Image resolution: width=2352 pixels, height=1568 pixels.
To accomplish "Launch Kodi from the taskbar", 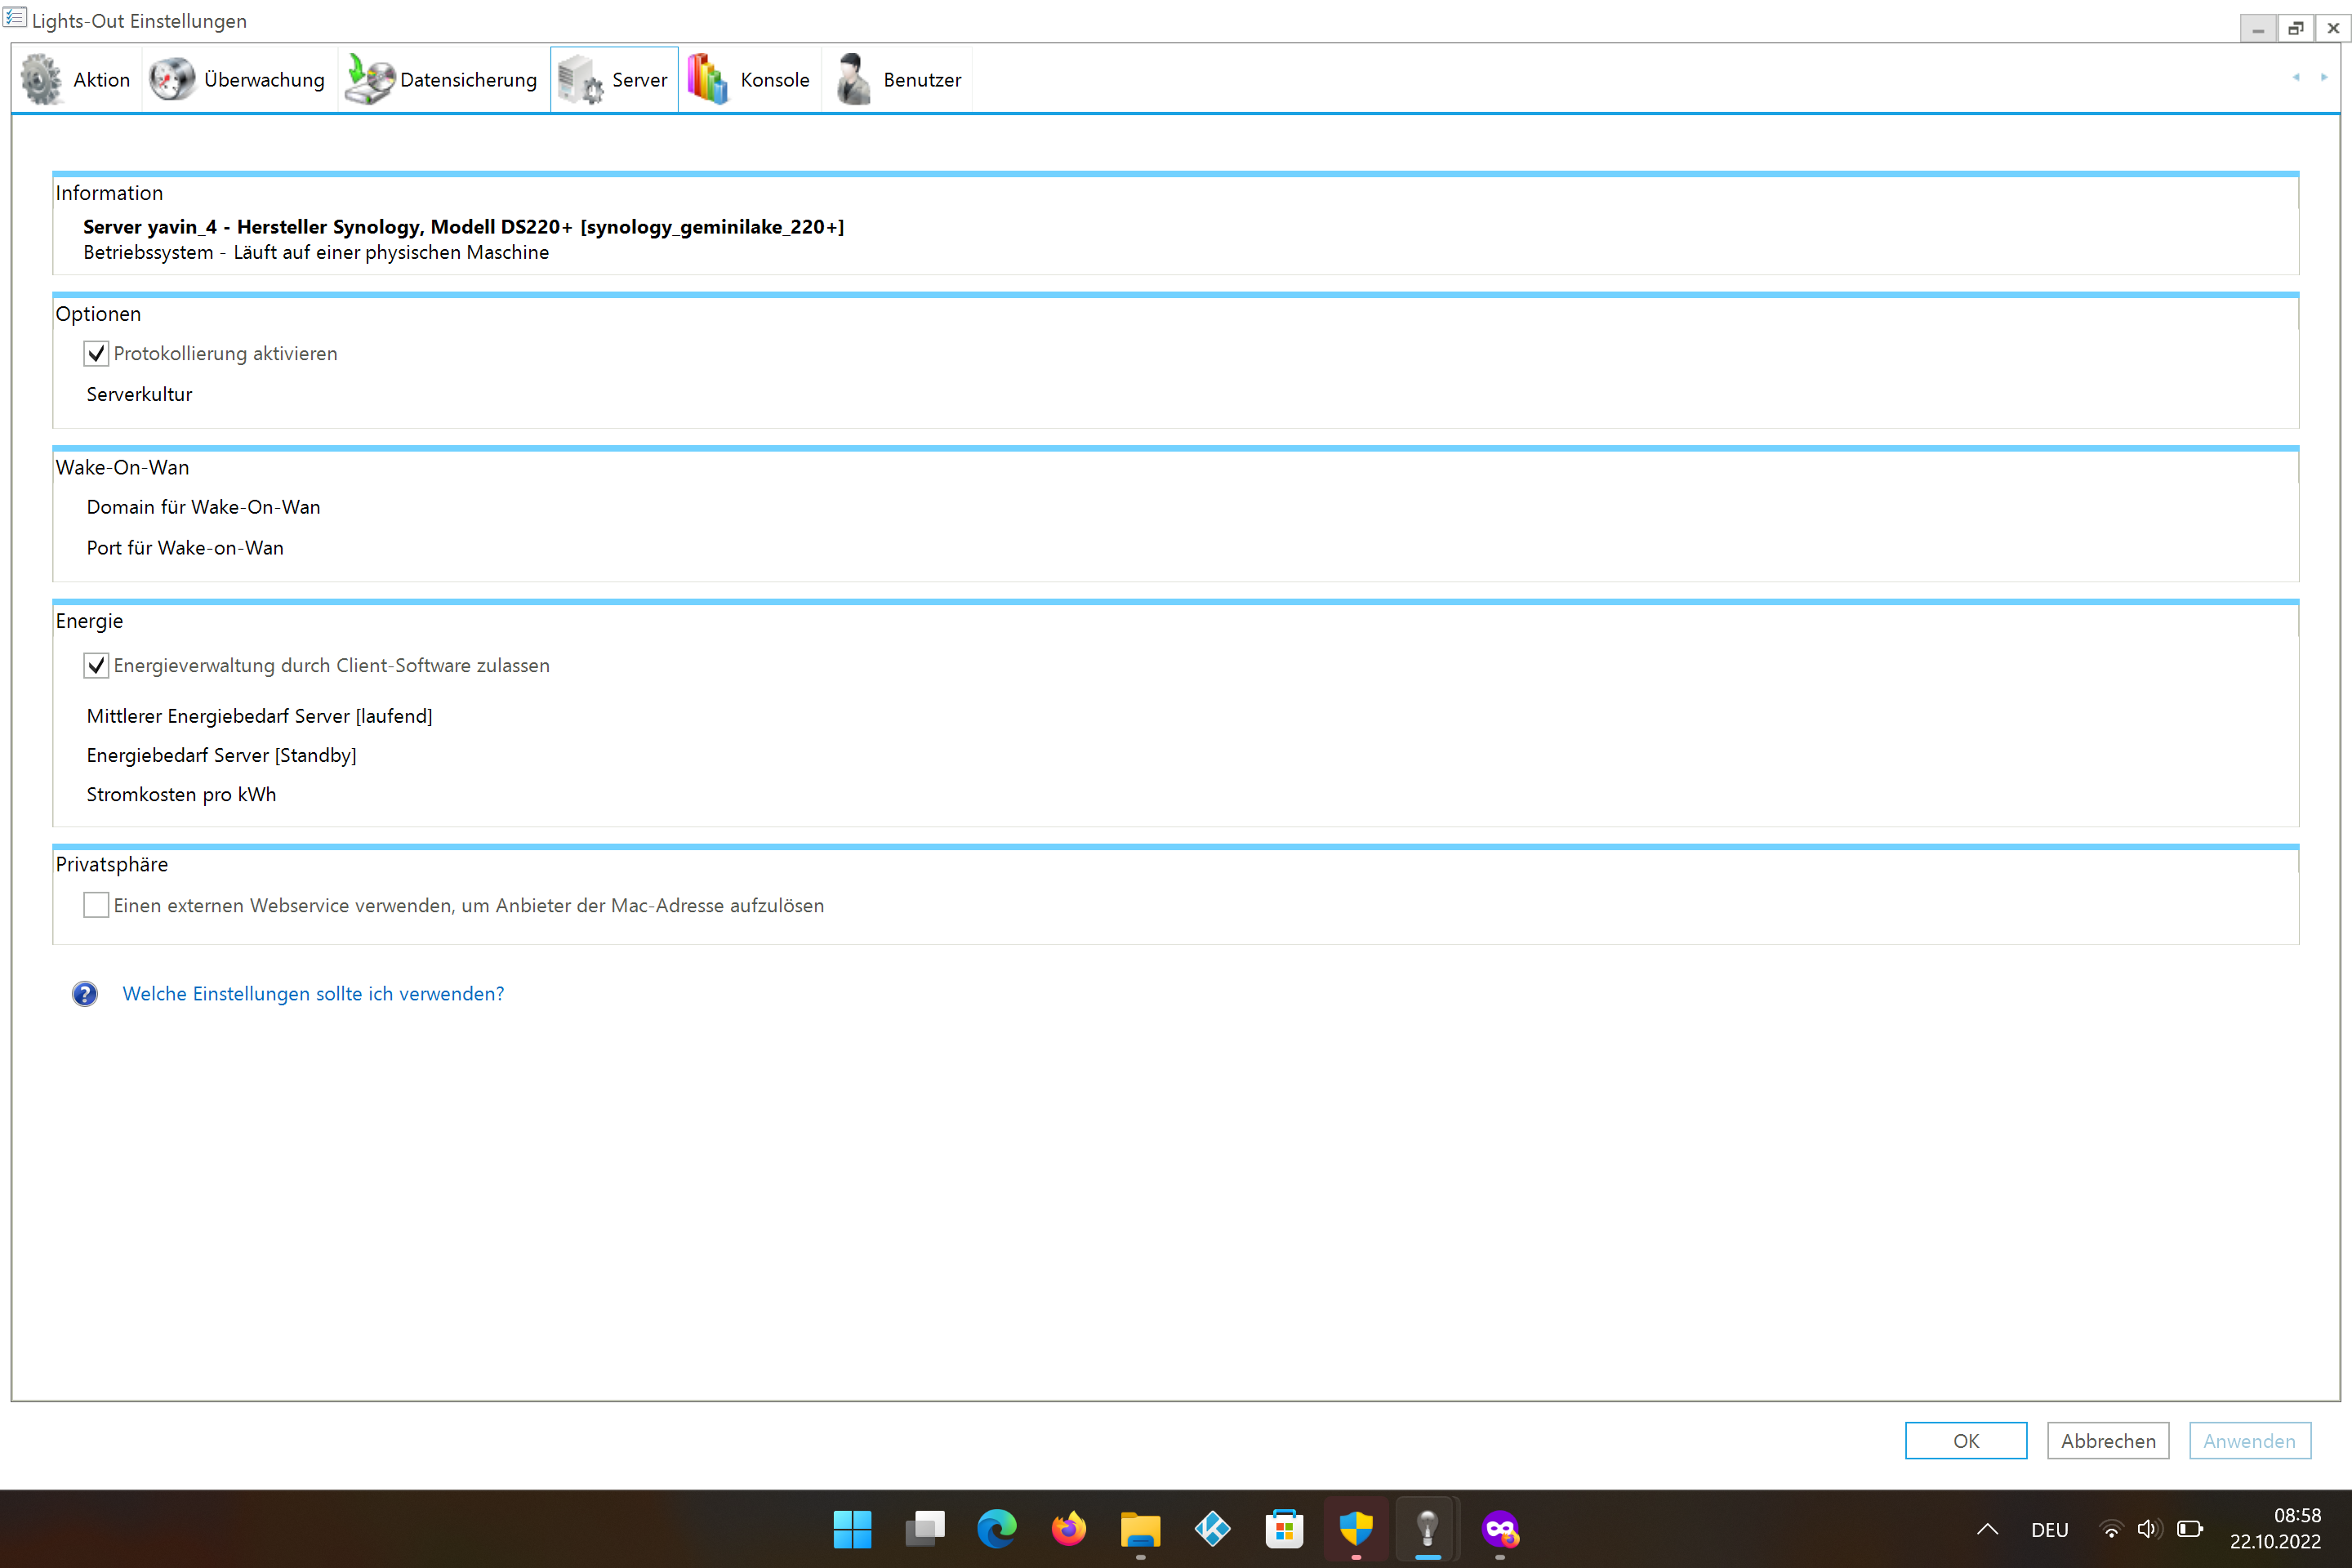I will coord(1212,1529).
